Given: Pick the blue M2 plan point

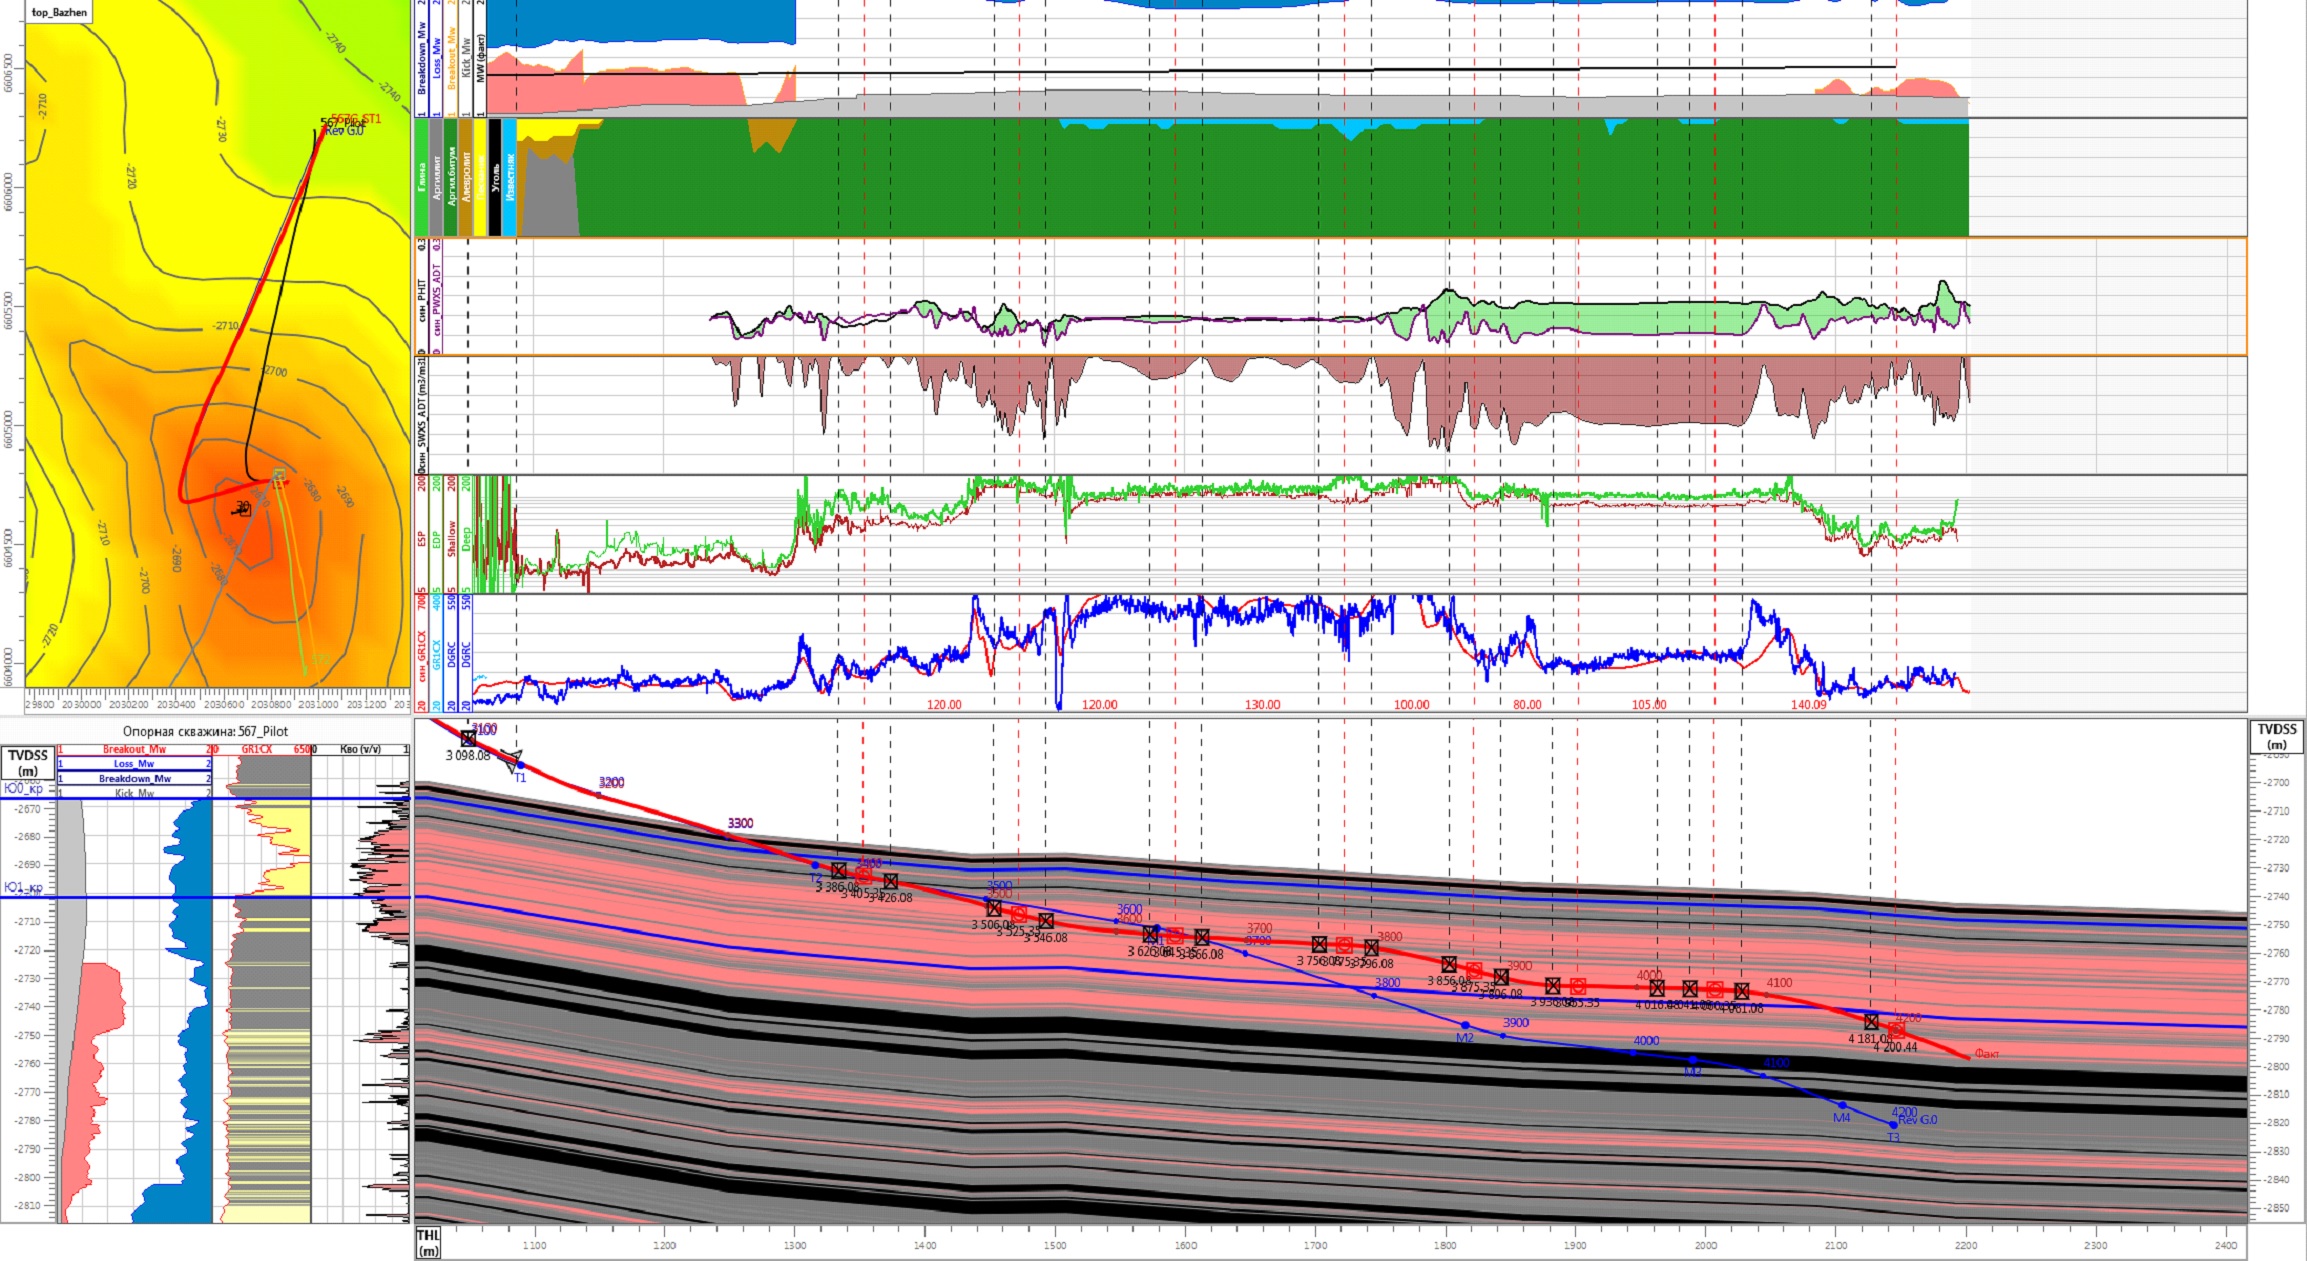Looking at the screenshot, I should point(1465,1025).
